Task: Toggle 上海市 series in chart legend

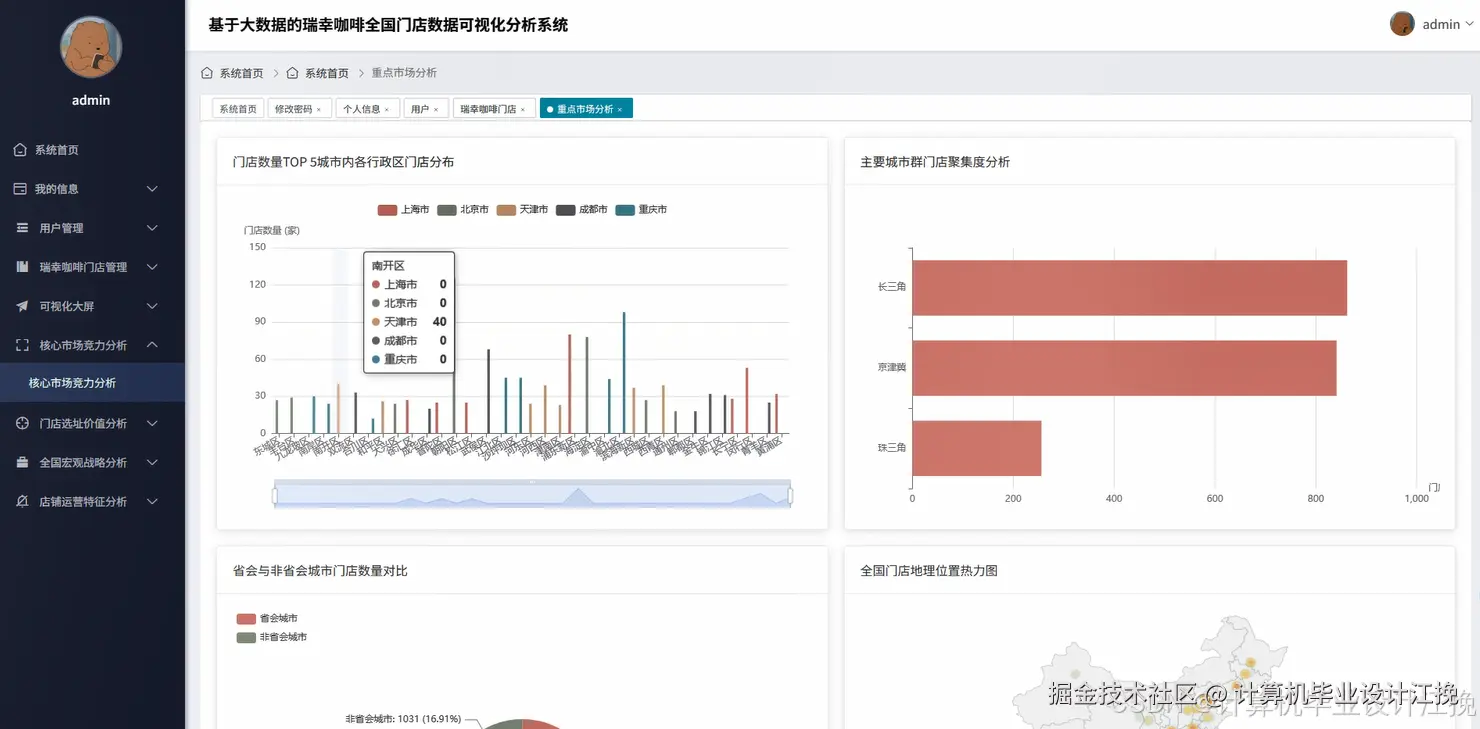Action: pos(403,210)
